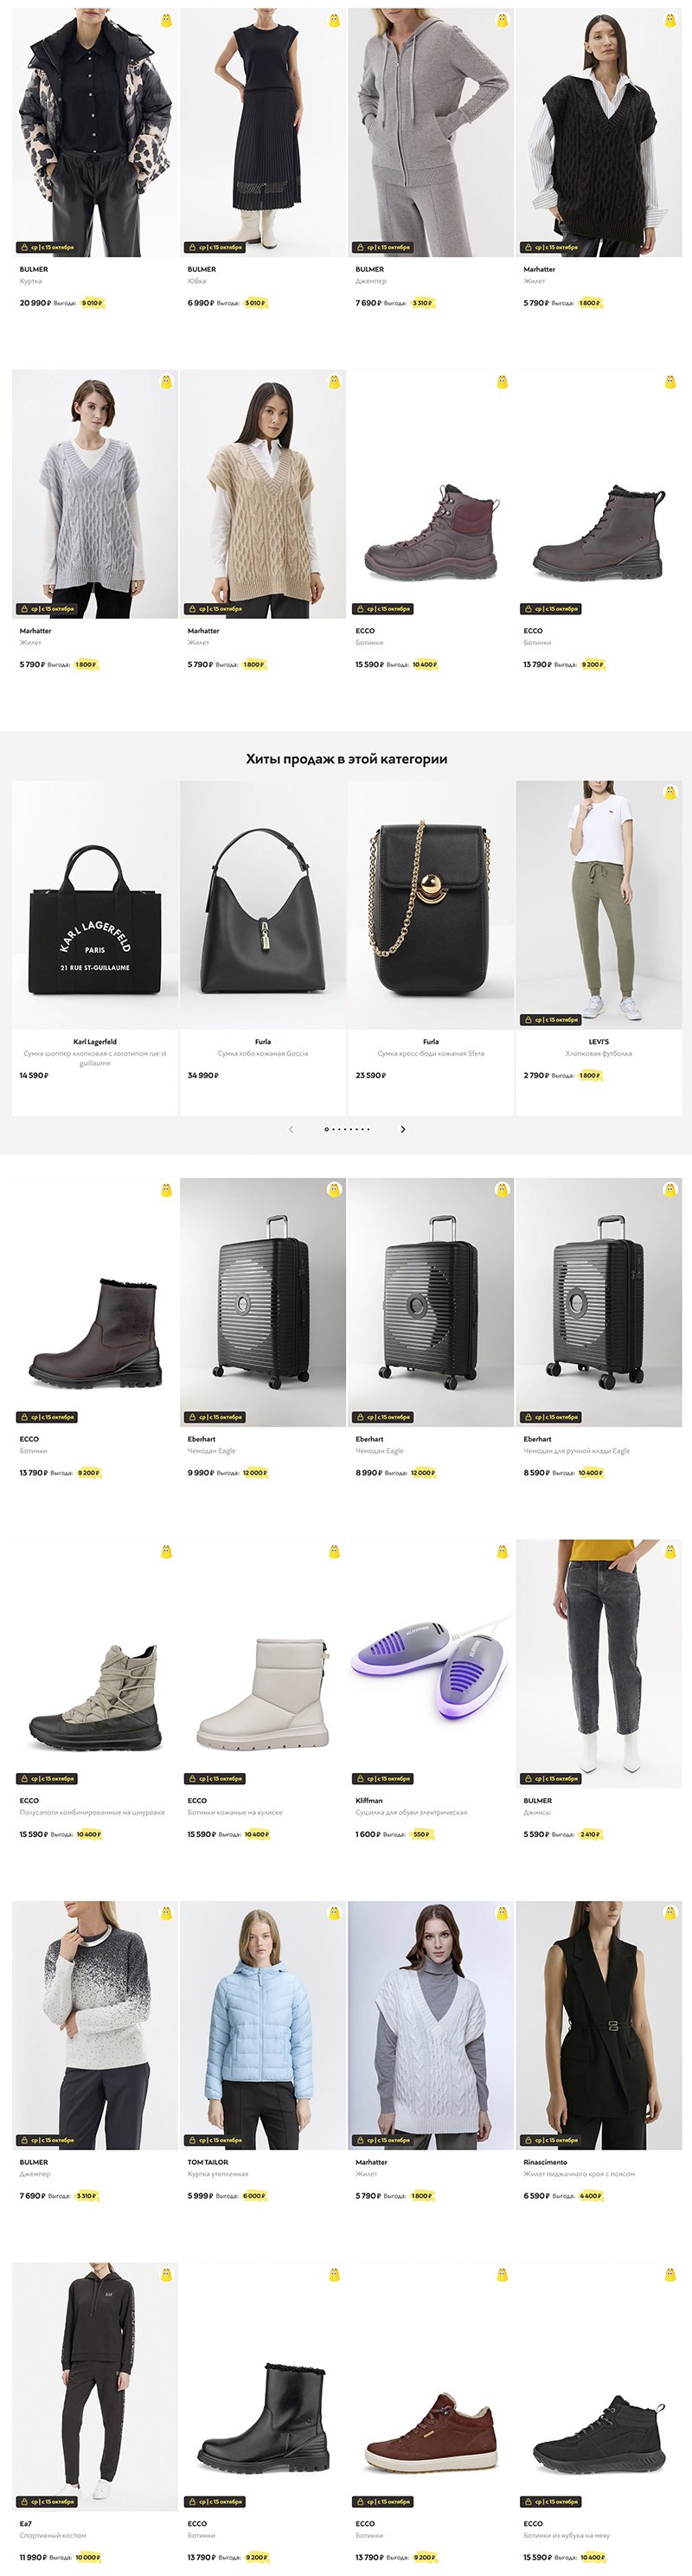Viewport: 692px width, 2576px height.
Task: Click the yellow ghost badge on BULMER Куртка
Action: click(x=166, y=20)
